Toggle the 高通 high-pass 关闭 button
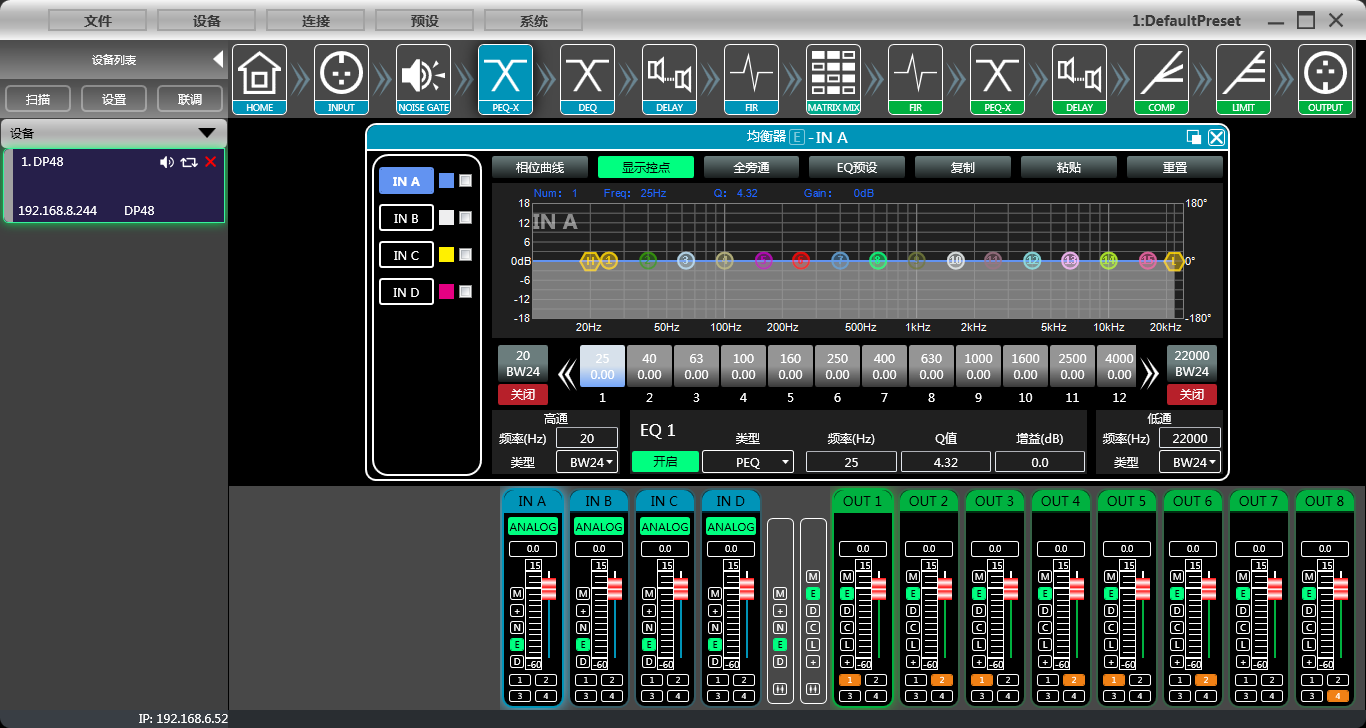This screenshot has width=1366, height=728. 523,395
